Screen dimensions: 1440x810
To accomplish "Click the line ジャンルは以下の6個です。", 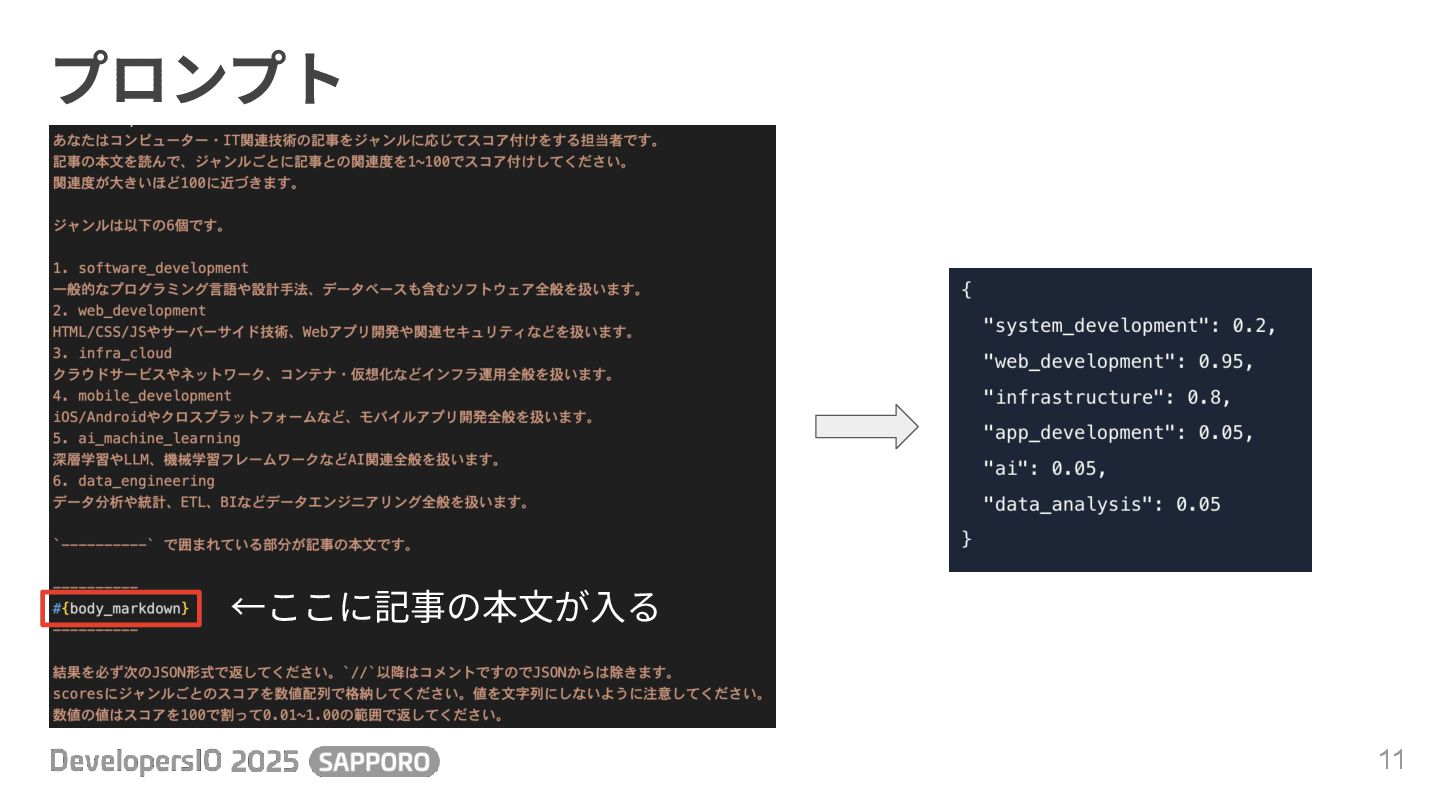I will (139, 226).
